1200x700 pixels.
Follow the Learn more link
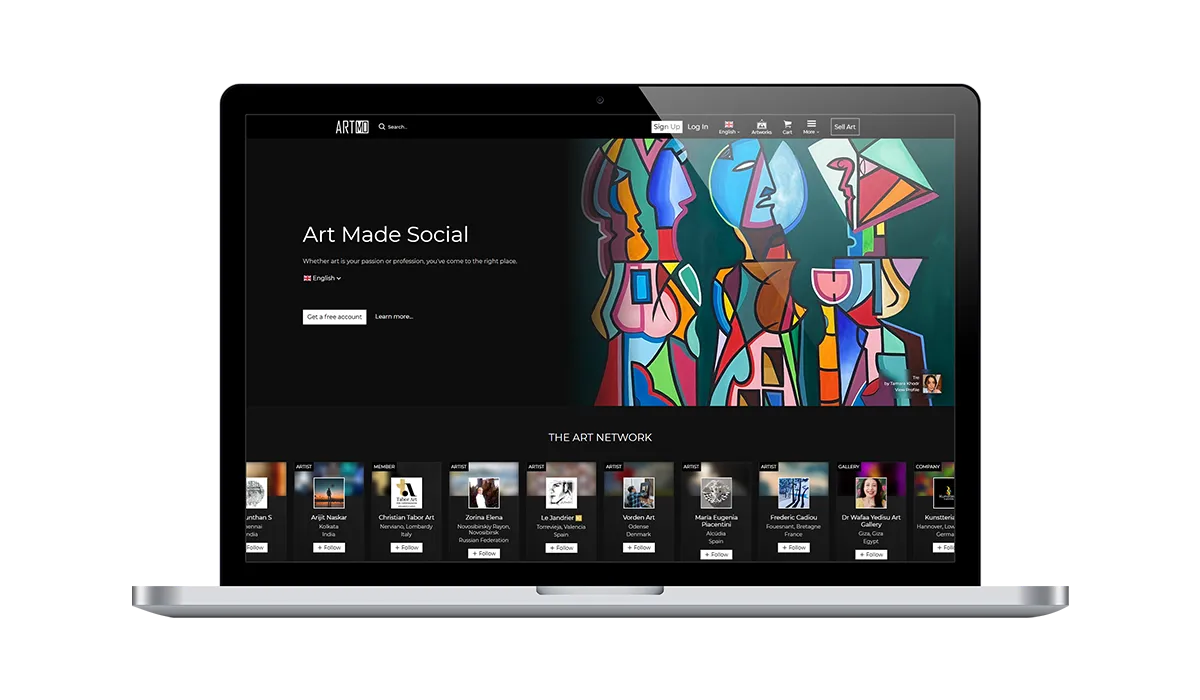(x=393, y=317)
